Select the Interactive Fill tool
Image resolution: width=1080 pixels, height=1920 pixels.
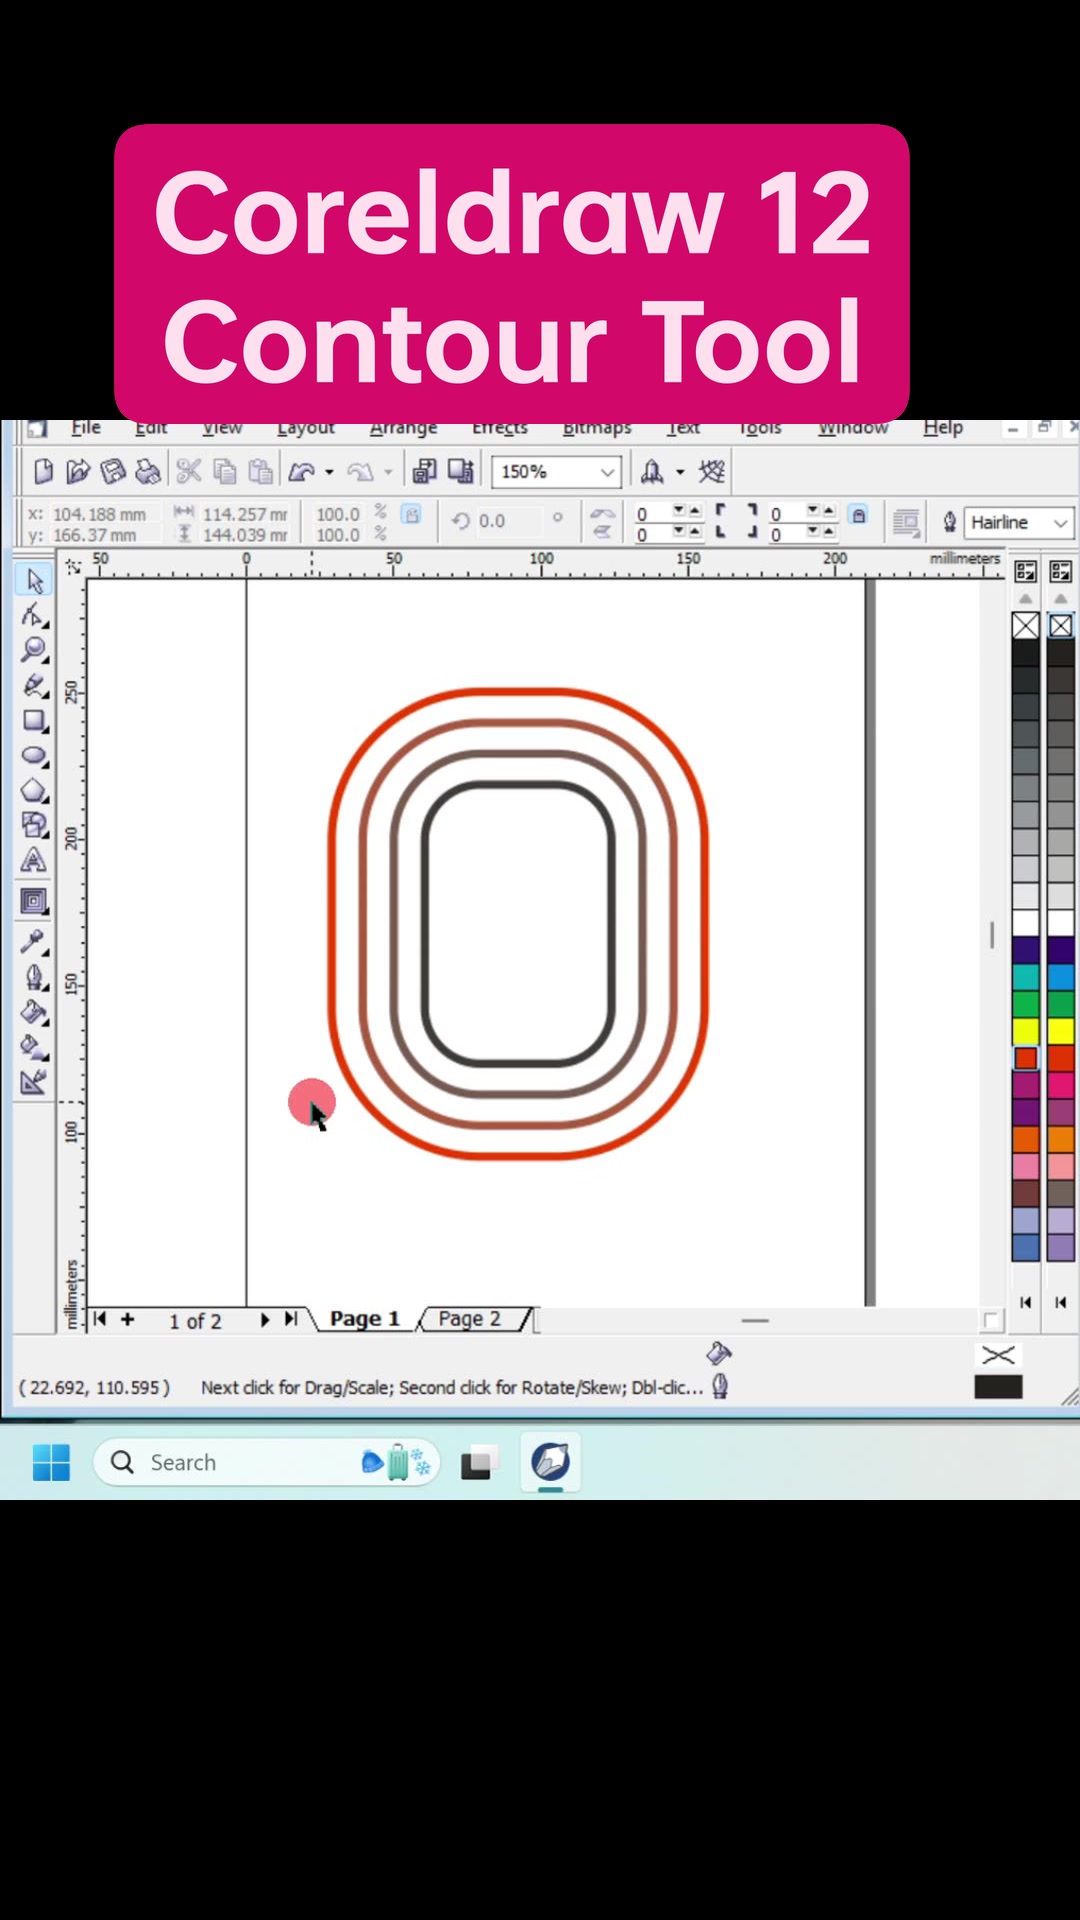click(34, 1047)
